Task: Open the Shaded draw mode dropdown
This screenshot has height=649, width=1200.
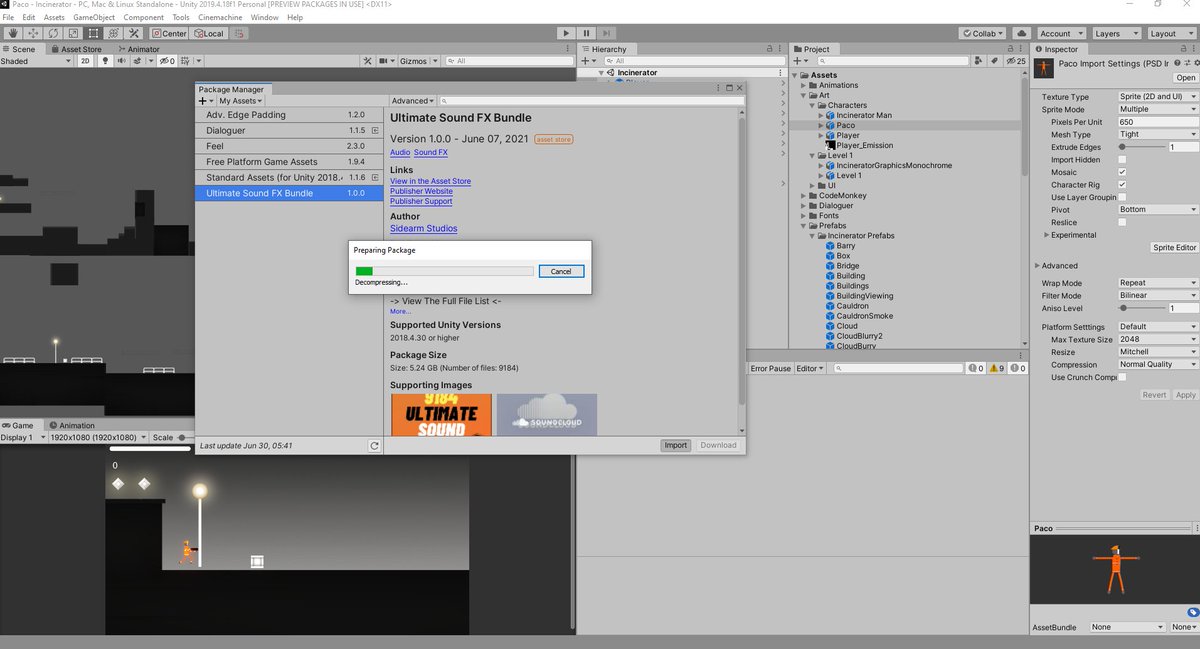Action: click(37, 61)
